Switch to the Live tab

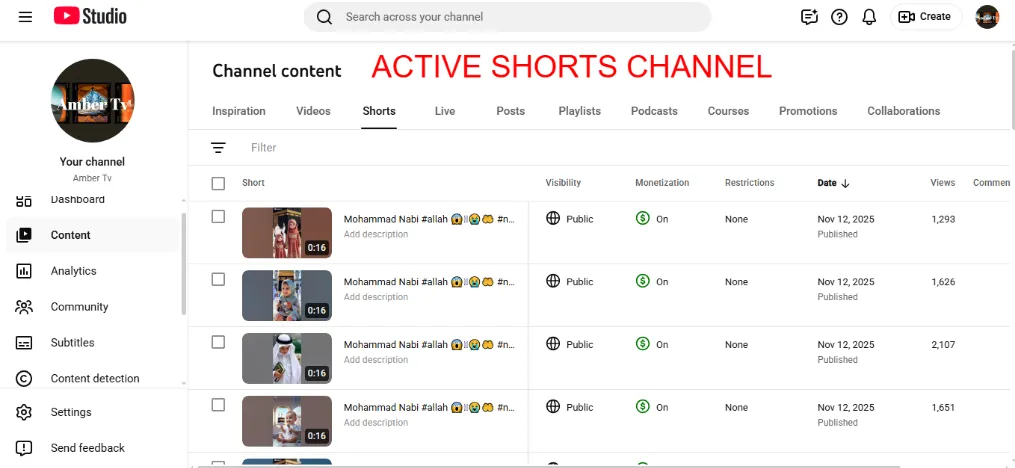[x=445, y=111]
